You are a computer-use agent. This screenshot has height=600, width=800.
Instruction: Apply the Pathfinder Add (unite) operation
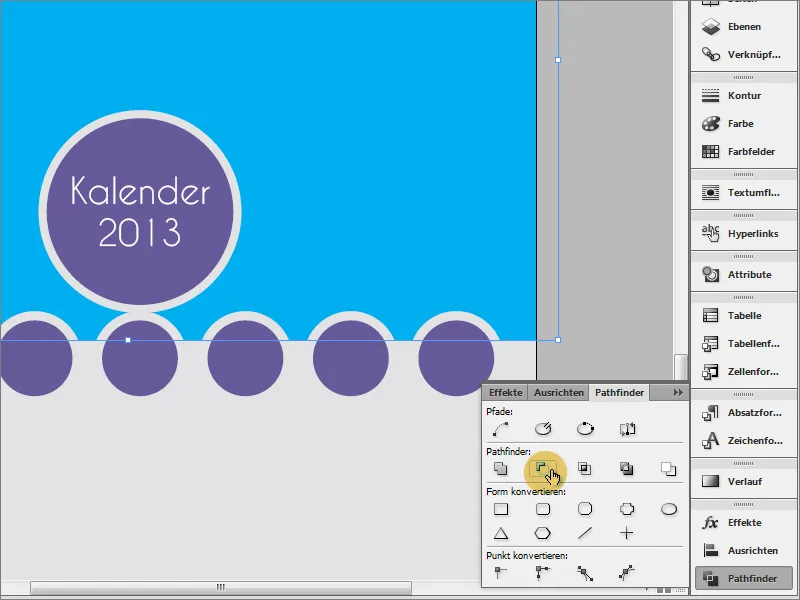(501, 468)
